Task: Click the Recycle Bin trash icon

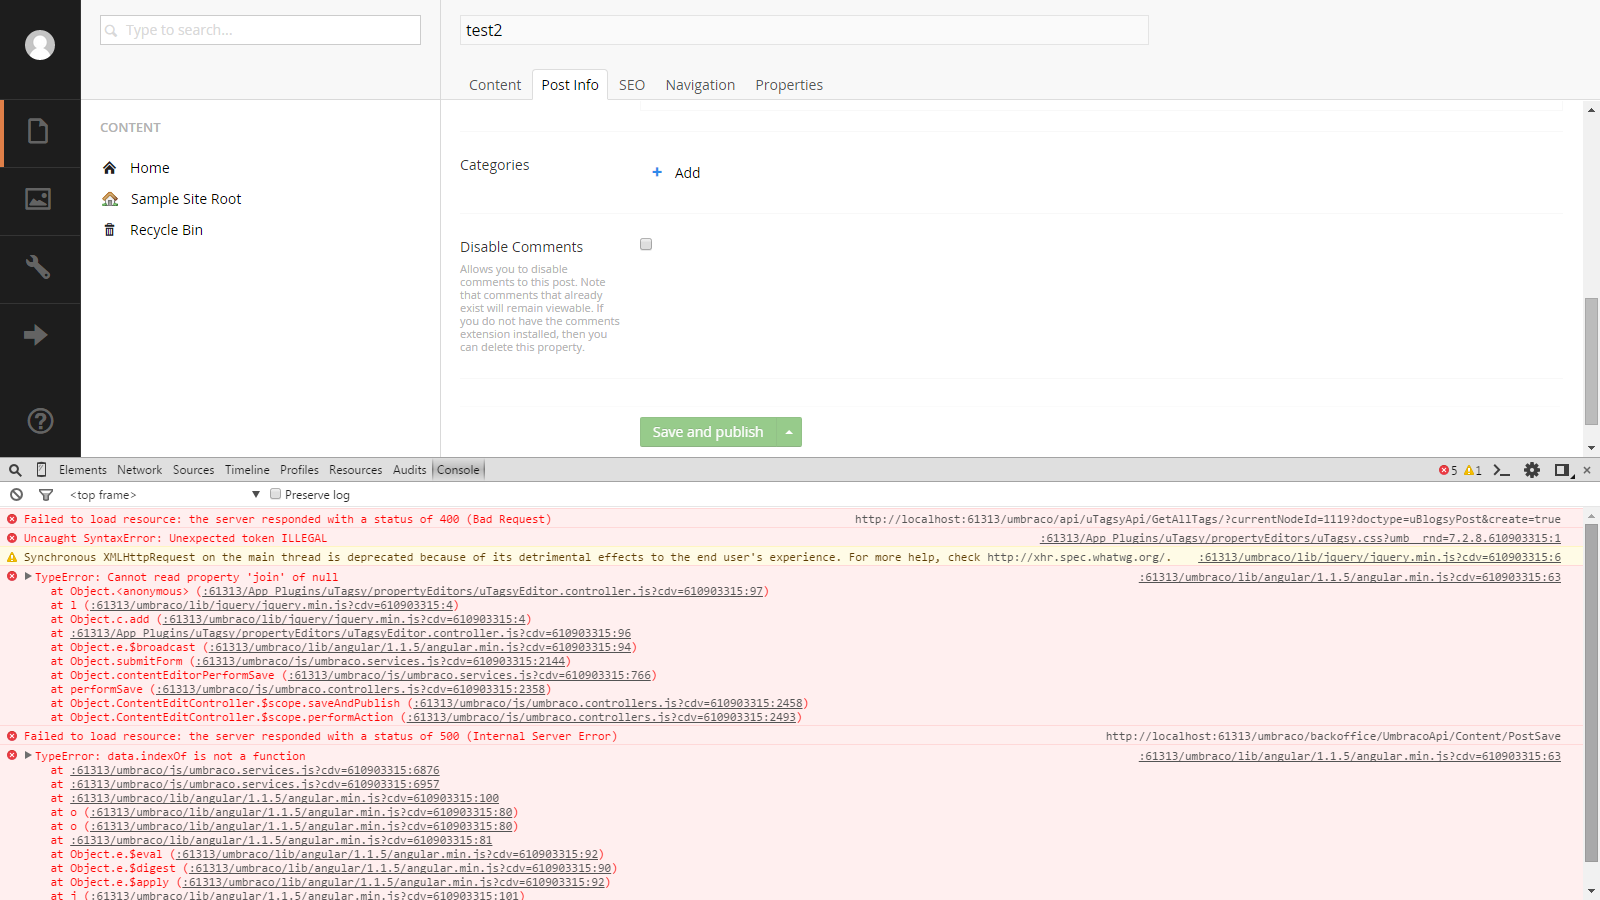Action: (x=110, y=230)
